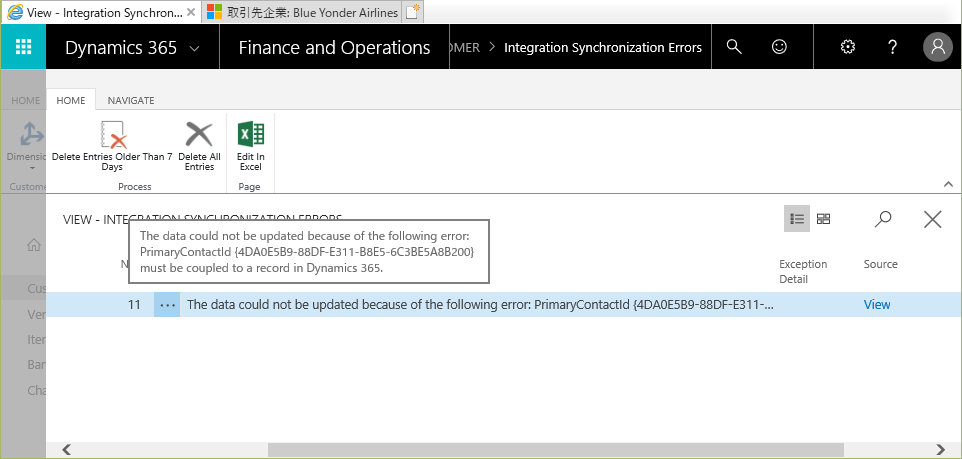Image resolution: width=962 pixels, height=459 pixels.
Task: Click the horizontal scrollbar right arrow
Action: pos(941,450)
